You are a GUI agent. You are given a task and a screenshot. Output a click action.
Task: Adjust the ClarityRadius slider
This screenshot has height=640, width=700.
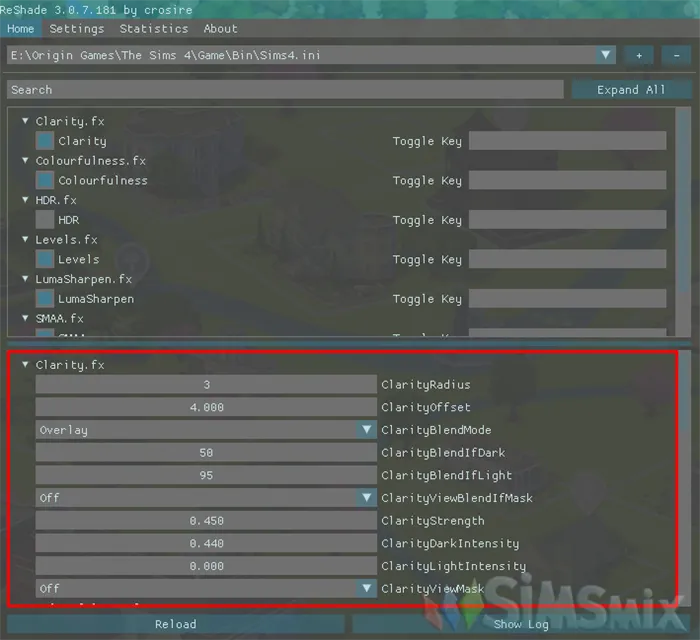click(x=206, y=385)
